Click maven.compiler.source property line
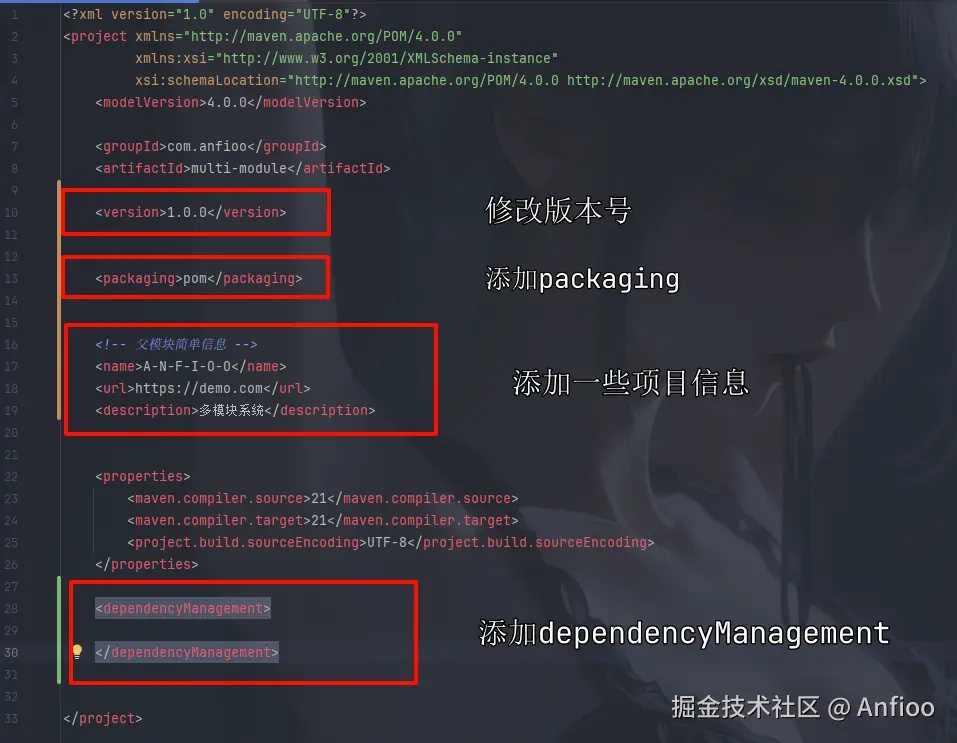Viewport: 957px width, 743px height. [x=322, y=498]
